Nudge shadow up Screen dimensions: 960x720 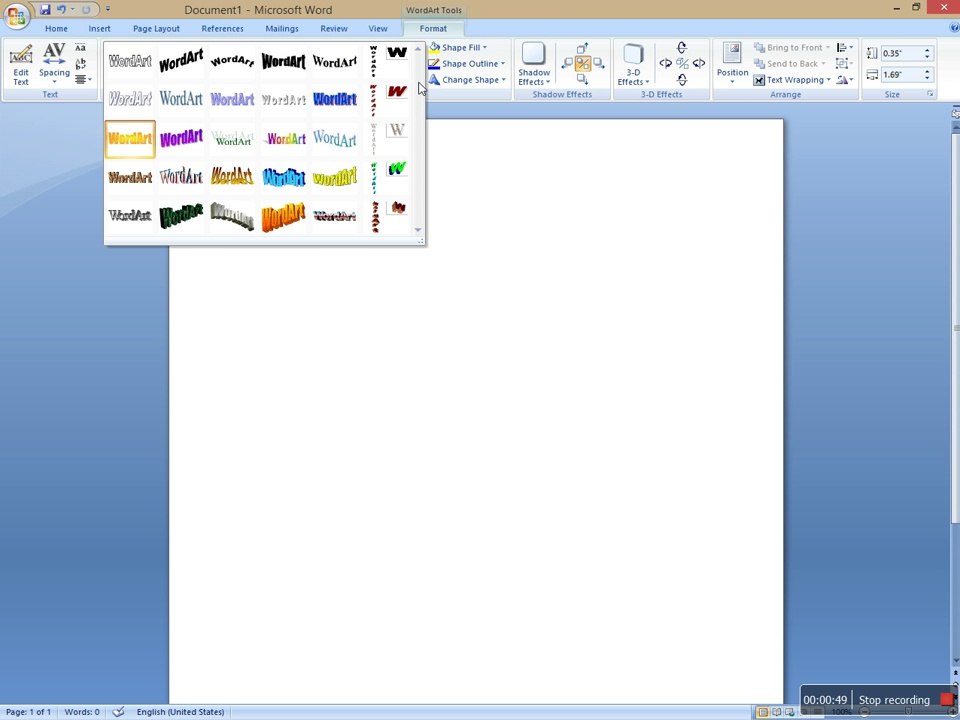(583, 48)
